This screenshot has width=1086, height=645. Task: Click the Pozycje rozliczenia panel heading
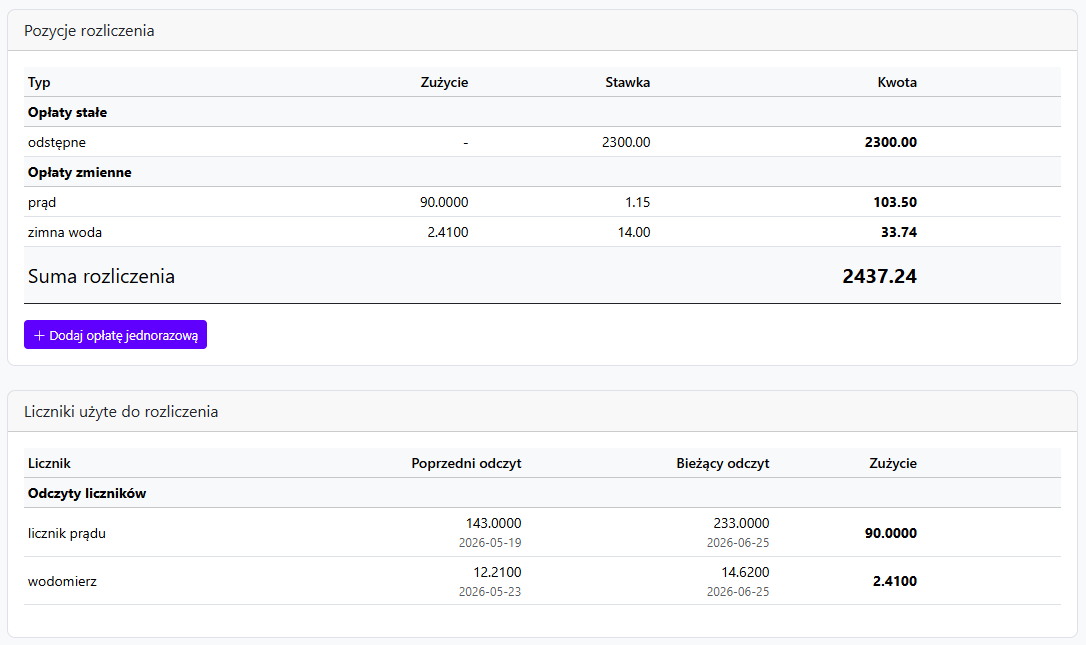[x=89, y=30]
